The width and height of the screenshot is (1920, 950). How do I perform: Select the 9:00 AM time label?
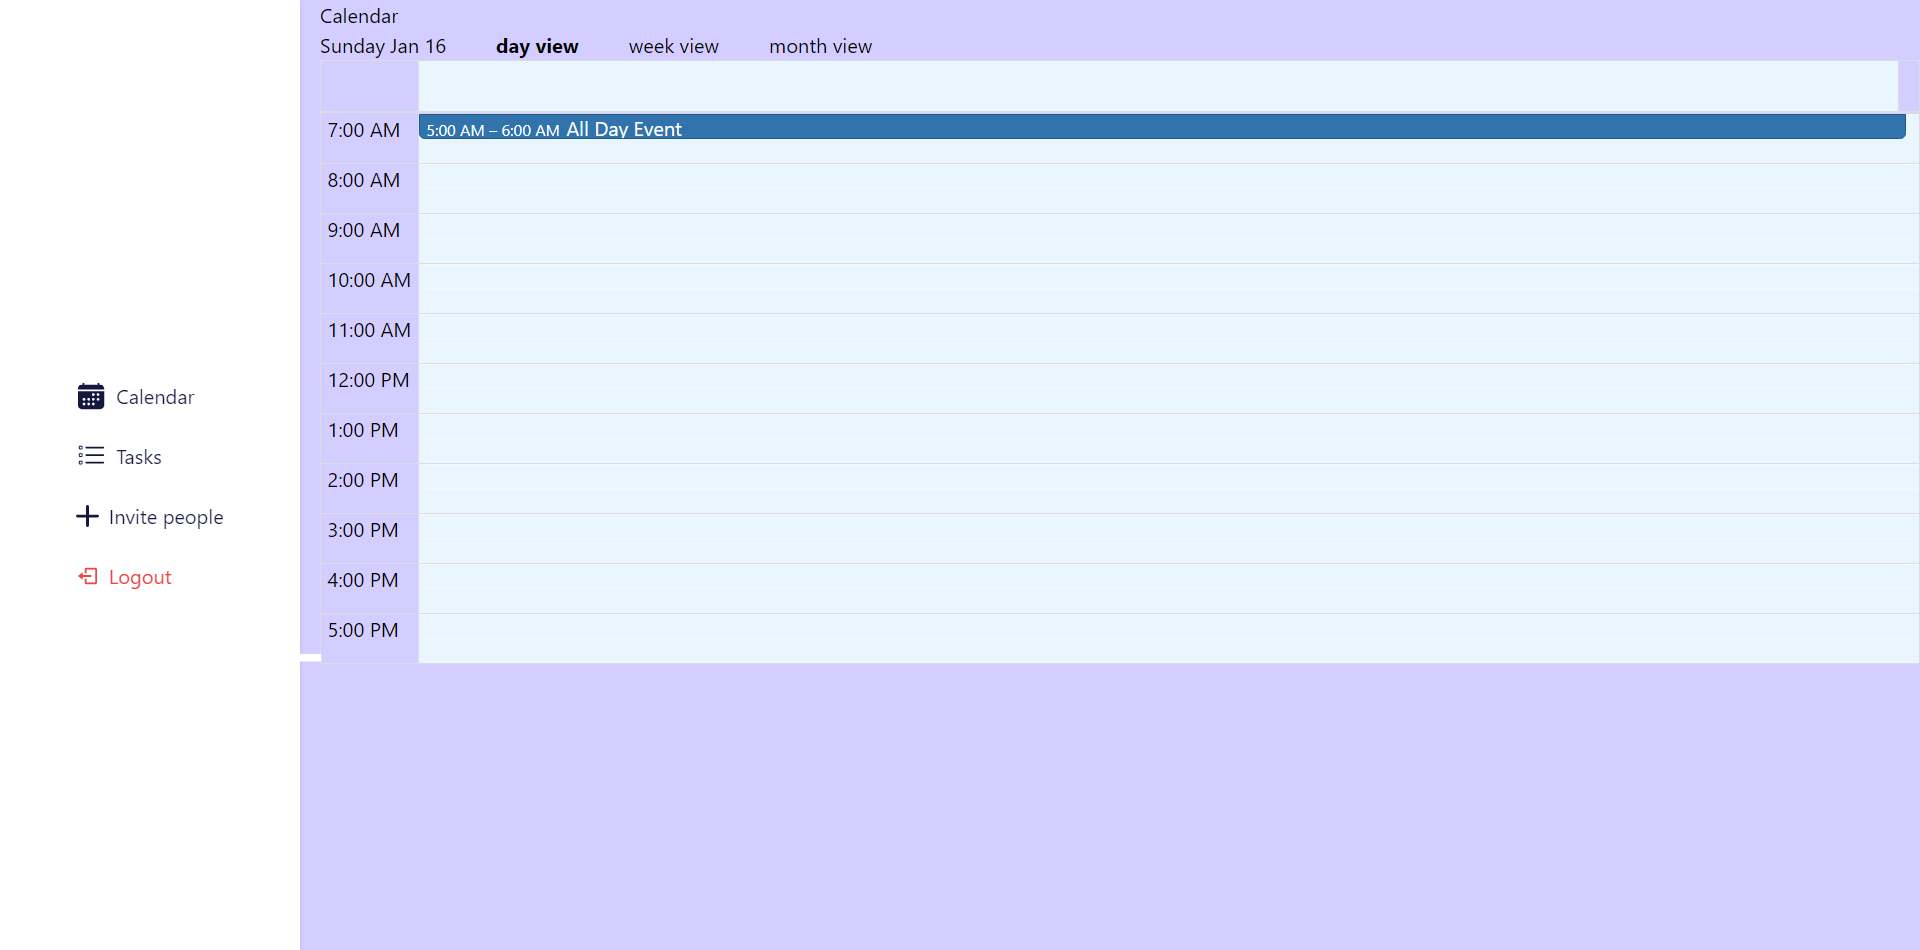[364, 230]
